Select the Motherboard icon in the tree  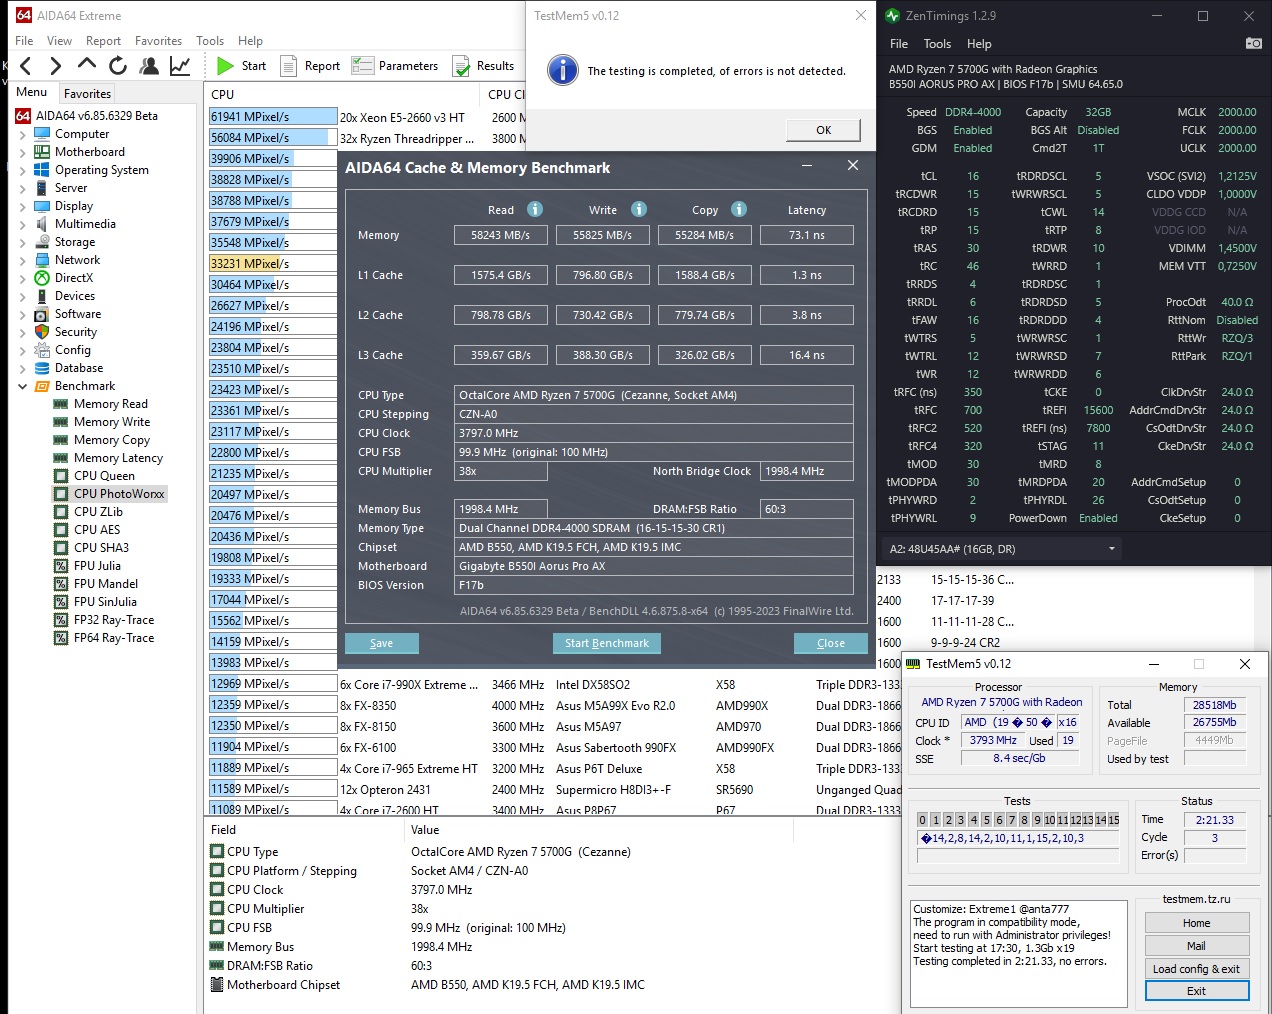point(42,151)
